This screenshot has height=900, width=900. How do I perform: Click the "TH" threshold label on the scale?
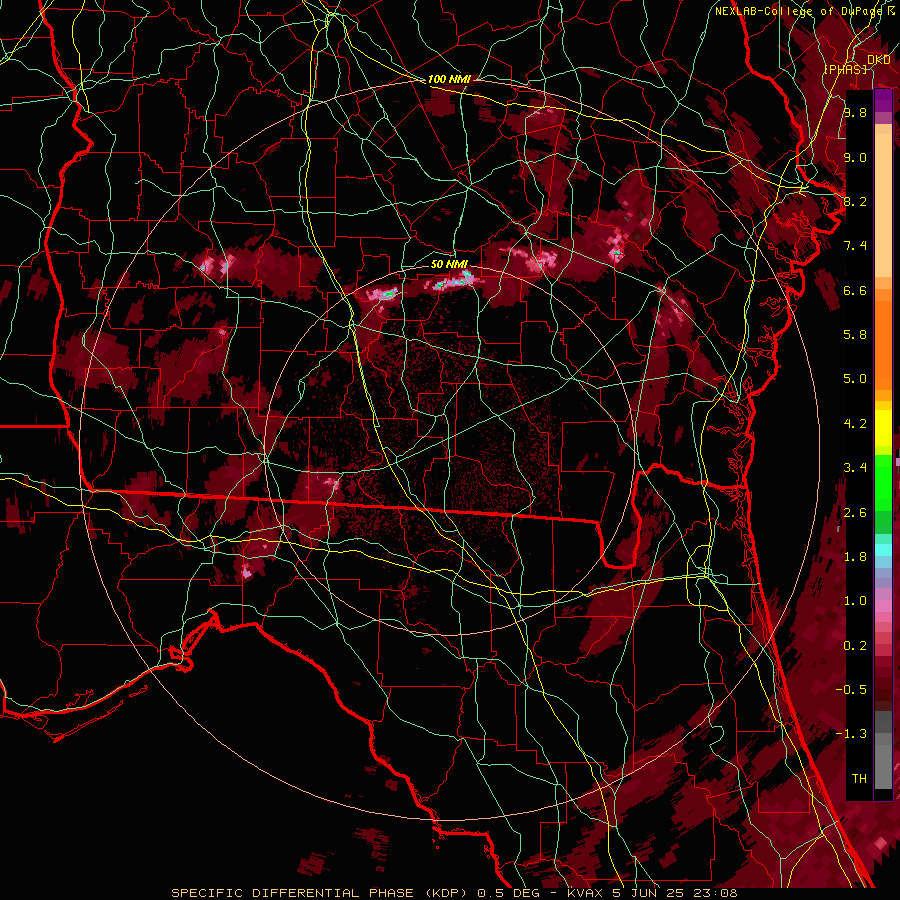tap(859, 779)
